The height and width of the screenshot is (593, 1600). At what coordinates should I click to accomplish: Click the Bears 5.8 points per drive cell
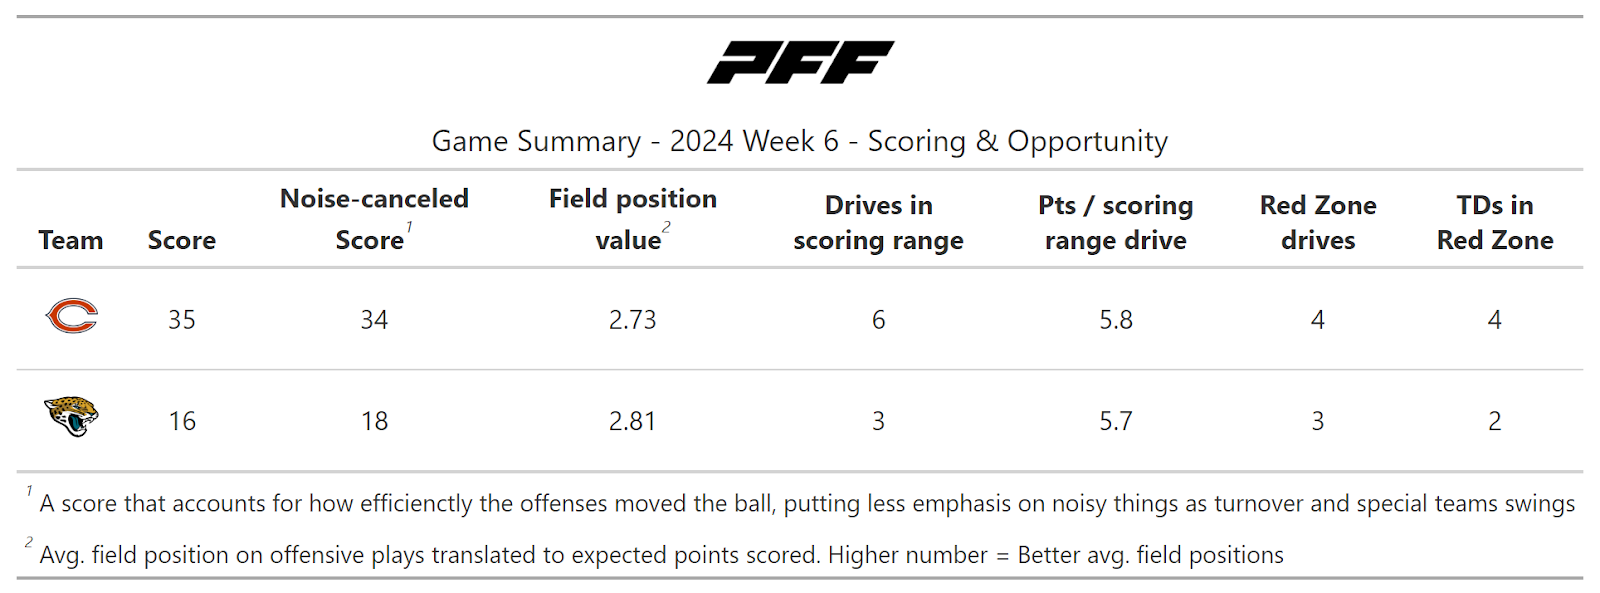pos(1115,320)
